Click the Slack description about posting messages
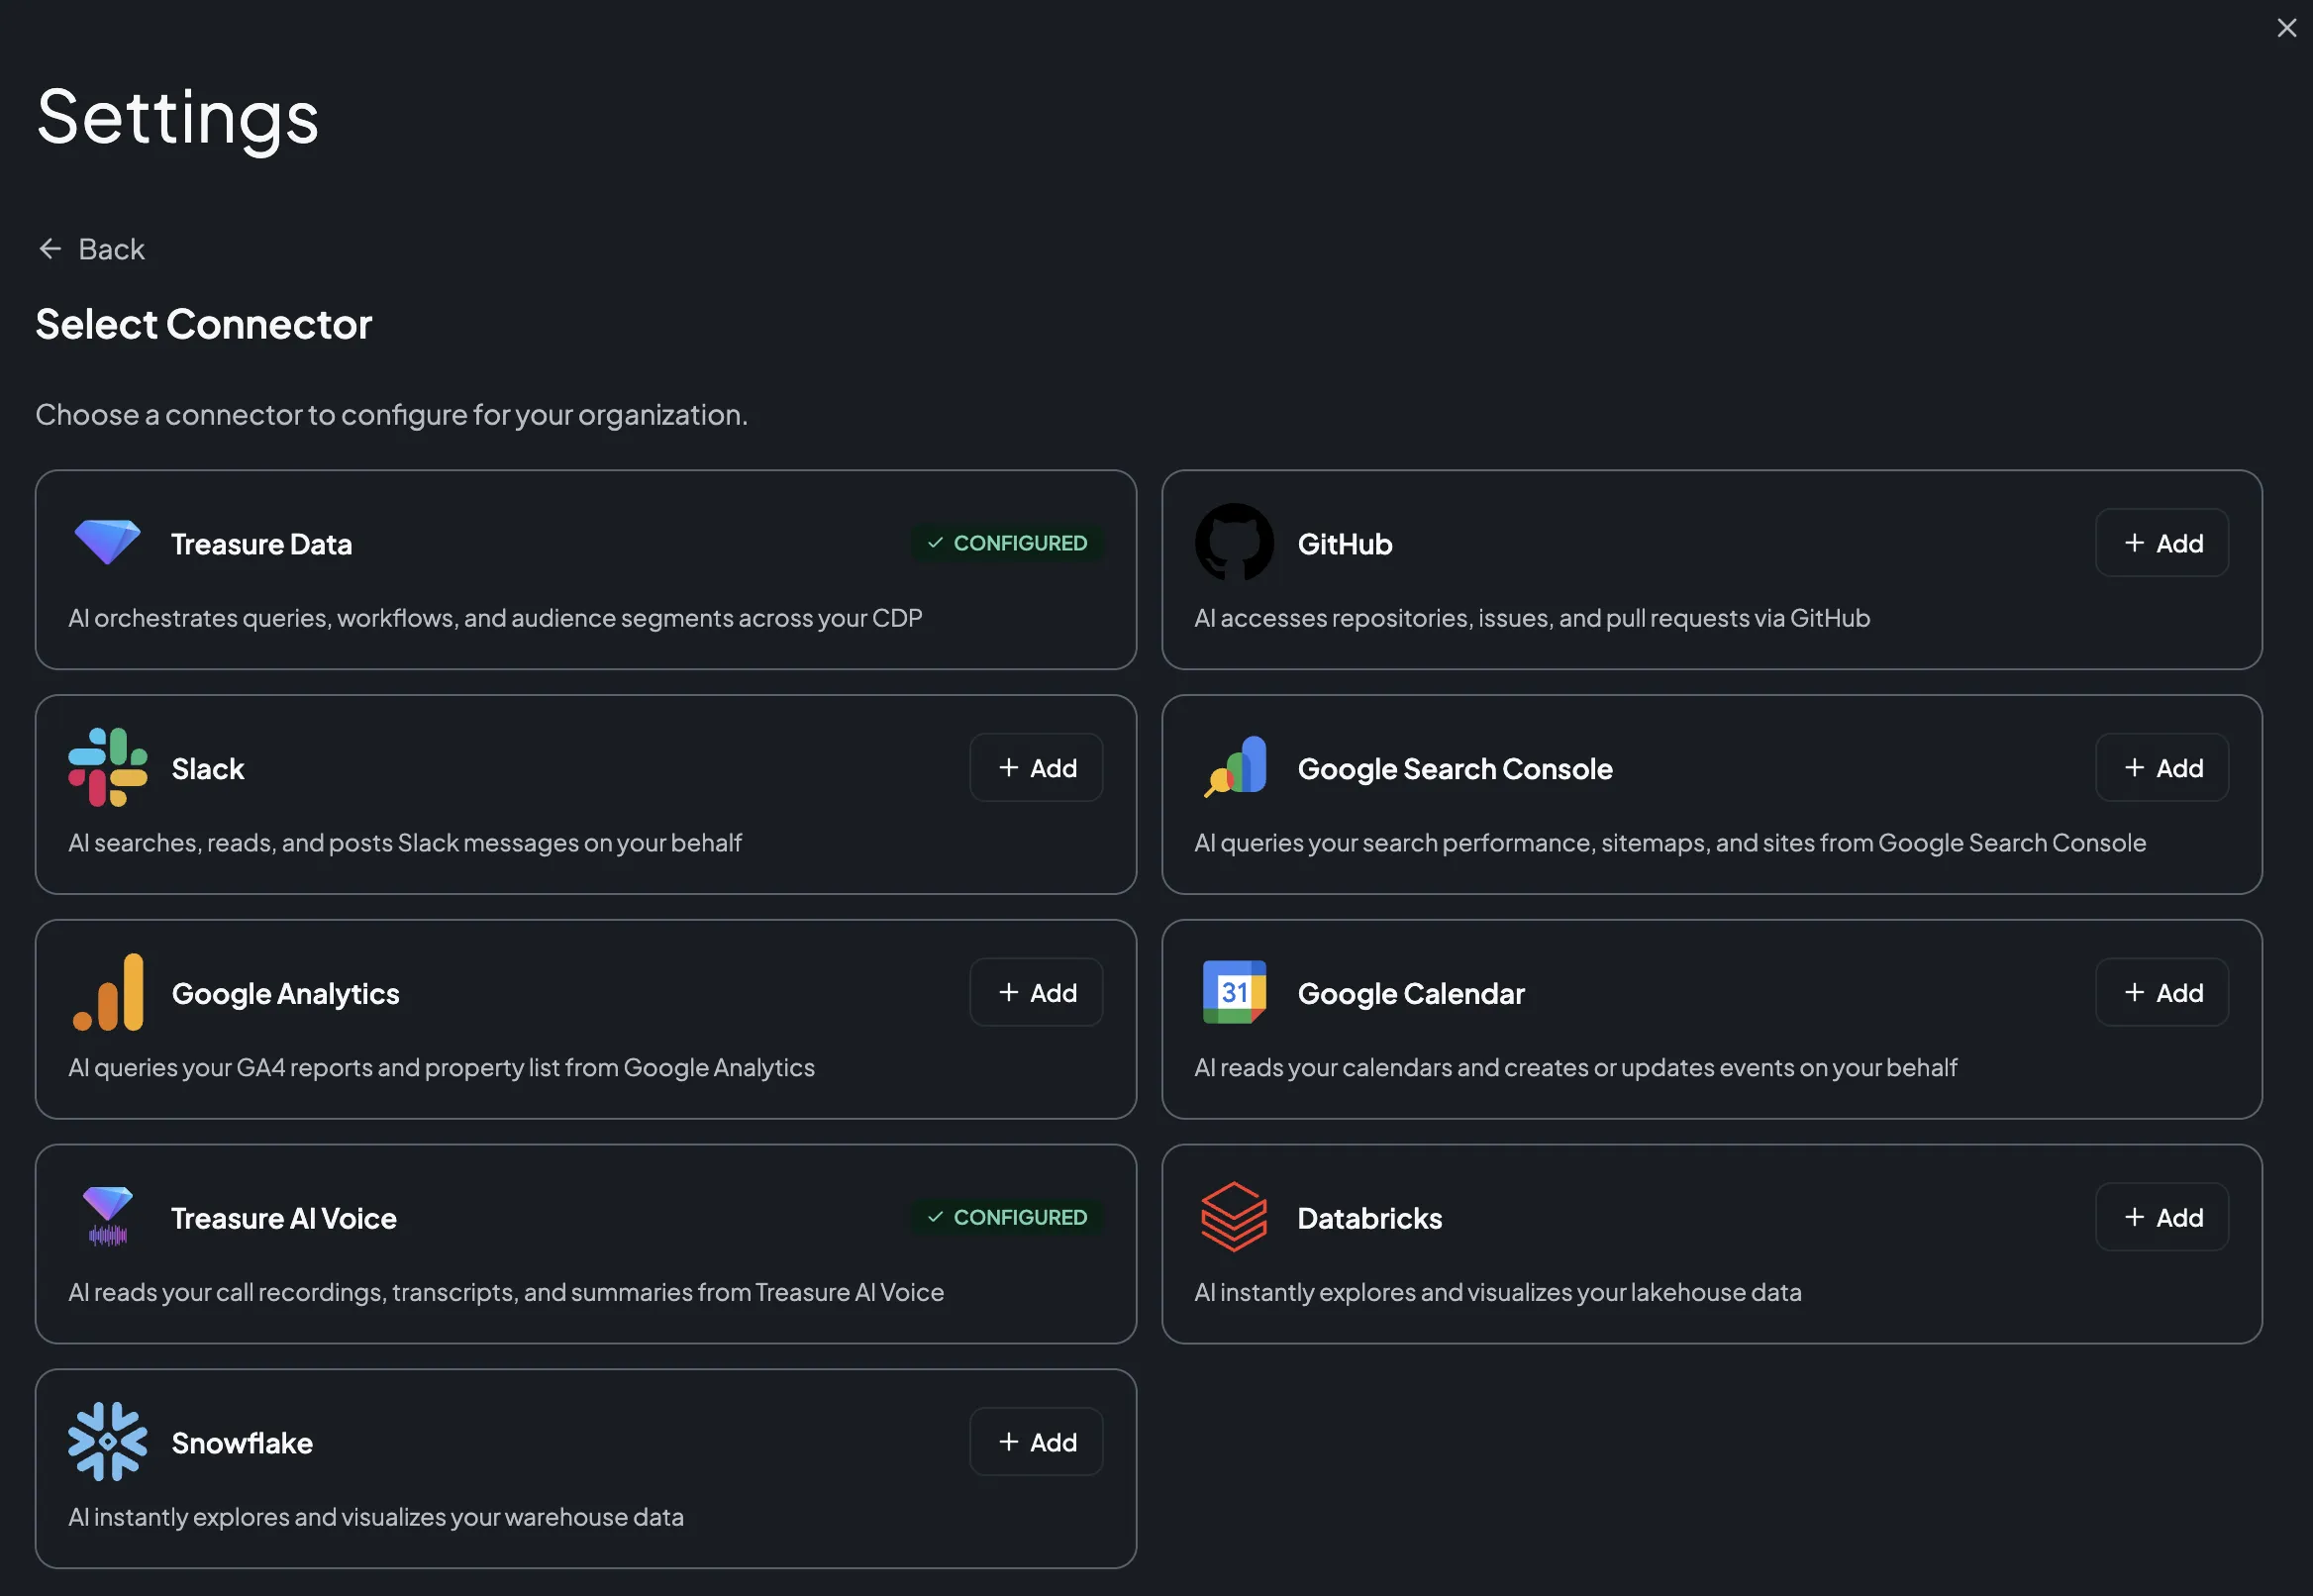 click(405, 843)
